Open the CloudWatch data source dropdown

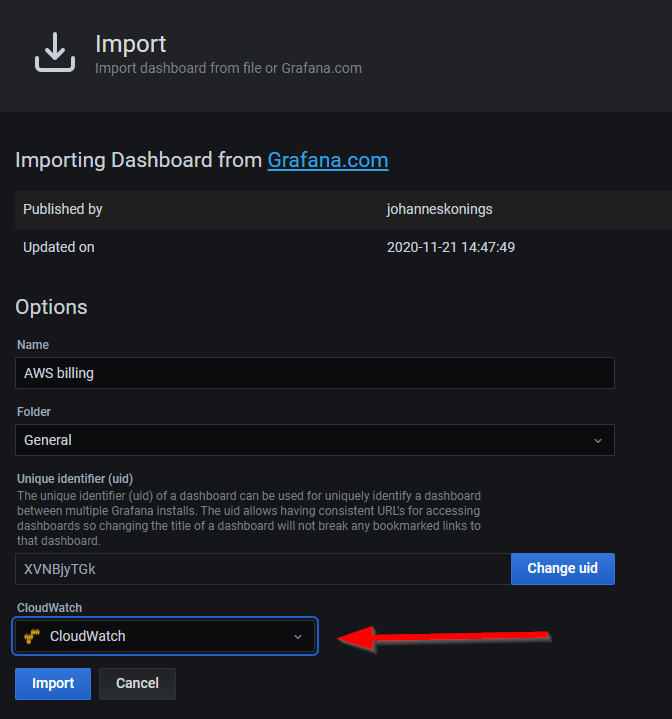pos(165,636)
